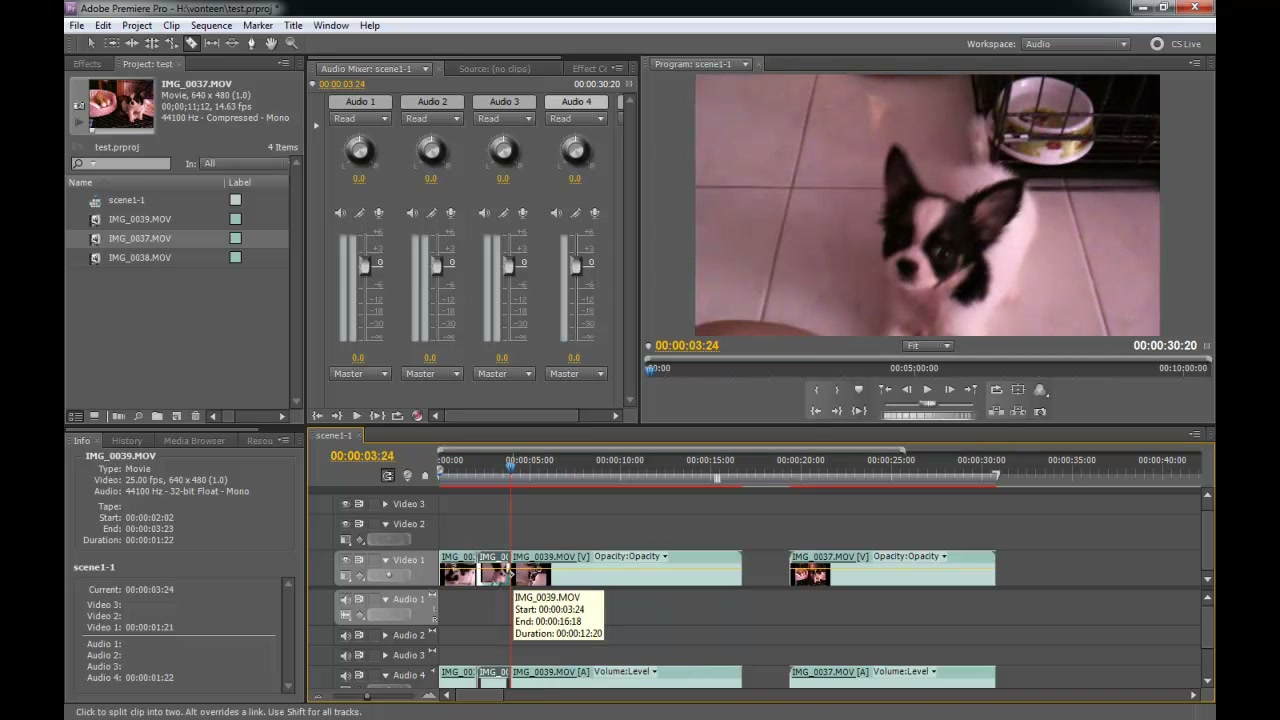The width and height of the screenshot is (1280, 720).
Task: Click the Project panel search field
Action: click(x=120, y=164)
